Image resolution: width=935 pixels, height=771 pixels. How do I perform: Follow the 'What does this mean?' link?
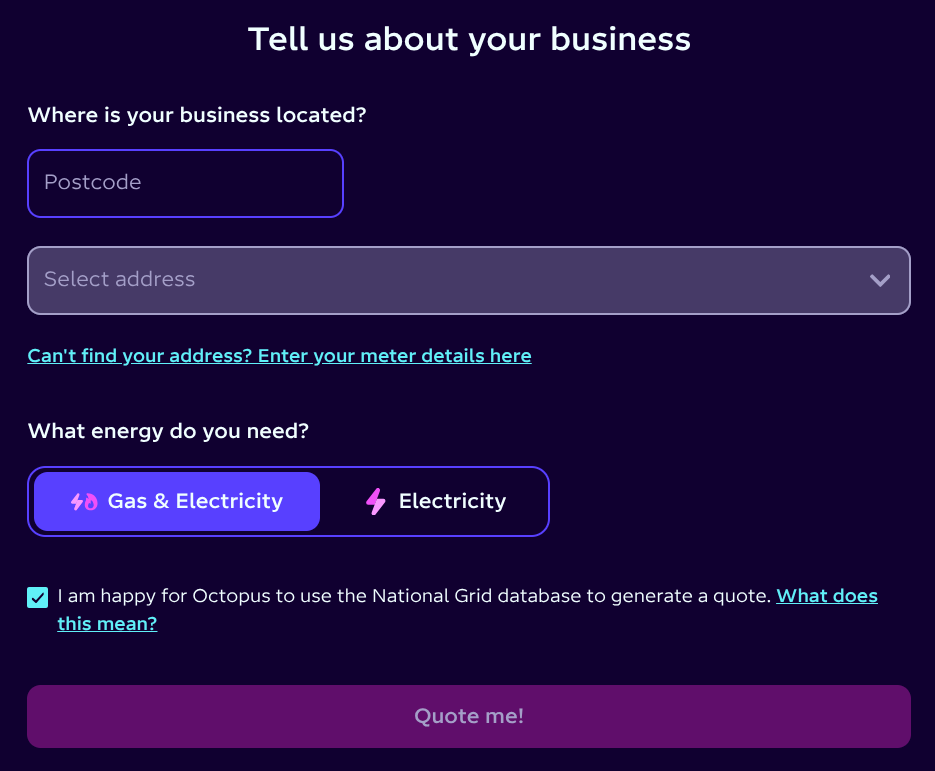[827, 596]
